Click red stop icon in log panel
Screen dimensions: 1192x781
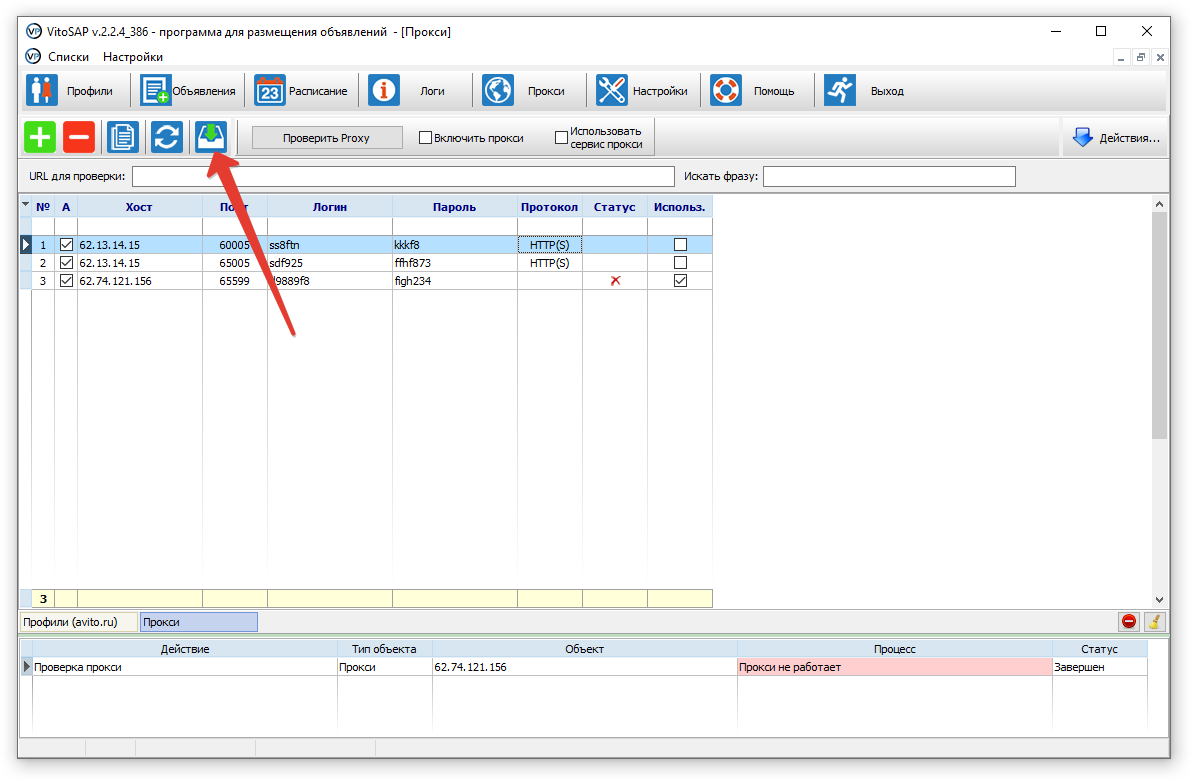point(1129,621)
